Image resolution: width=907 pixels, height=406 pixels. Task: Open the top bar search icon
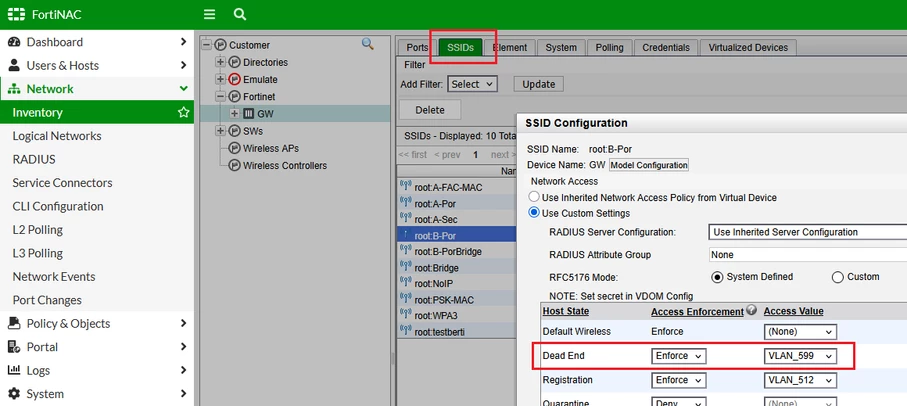240,14
